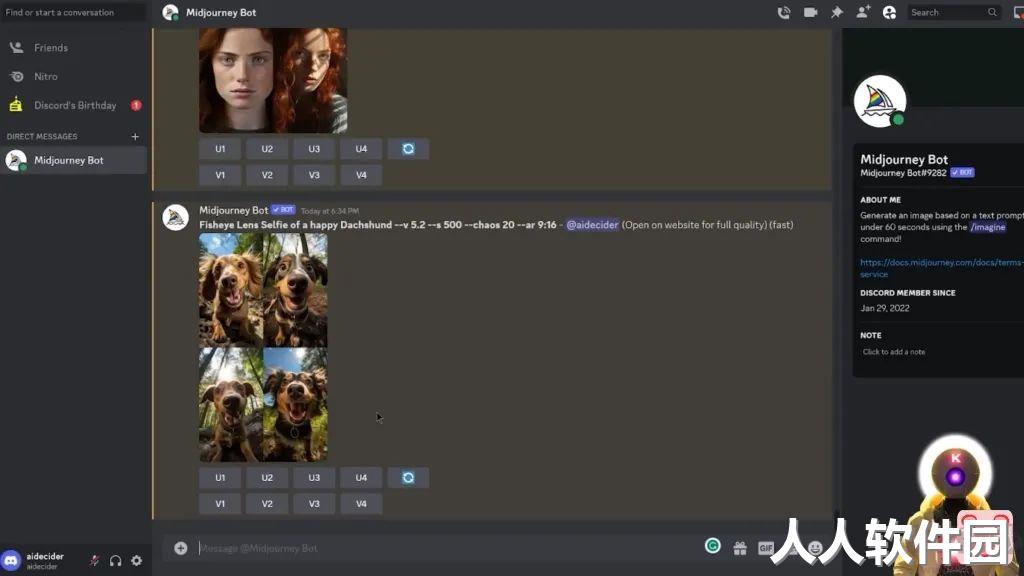Click Midjourney Bot title in header
The width and height of the screenshot is (1024, 576).
(x=221, y=12)
